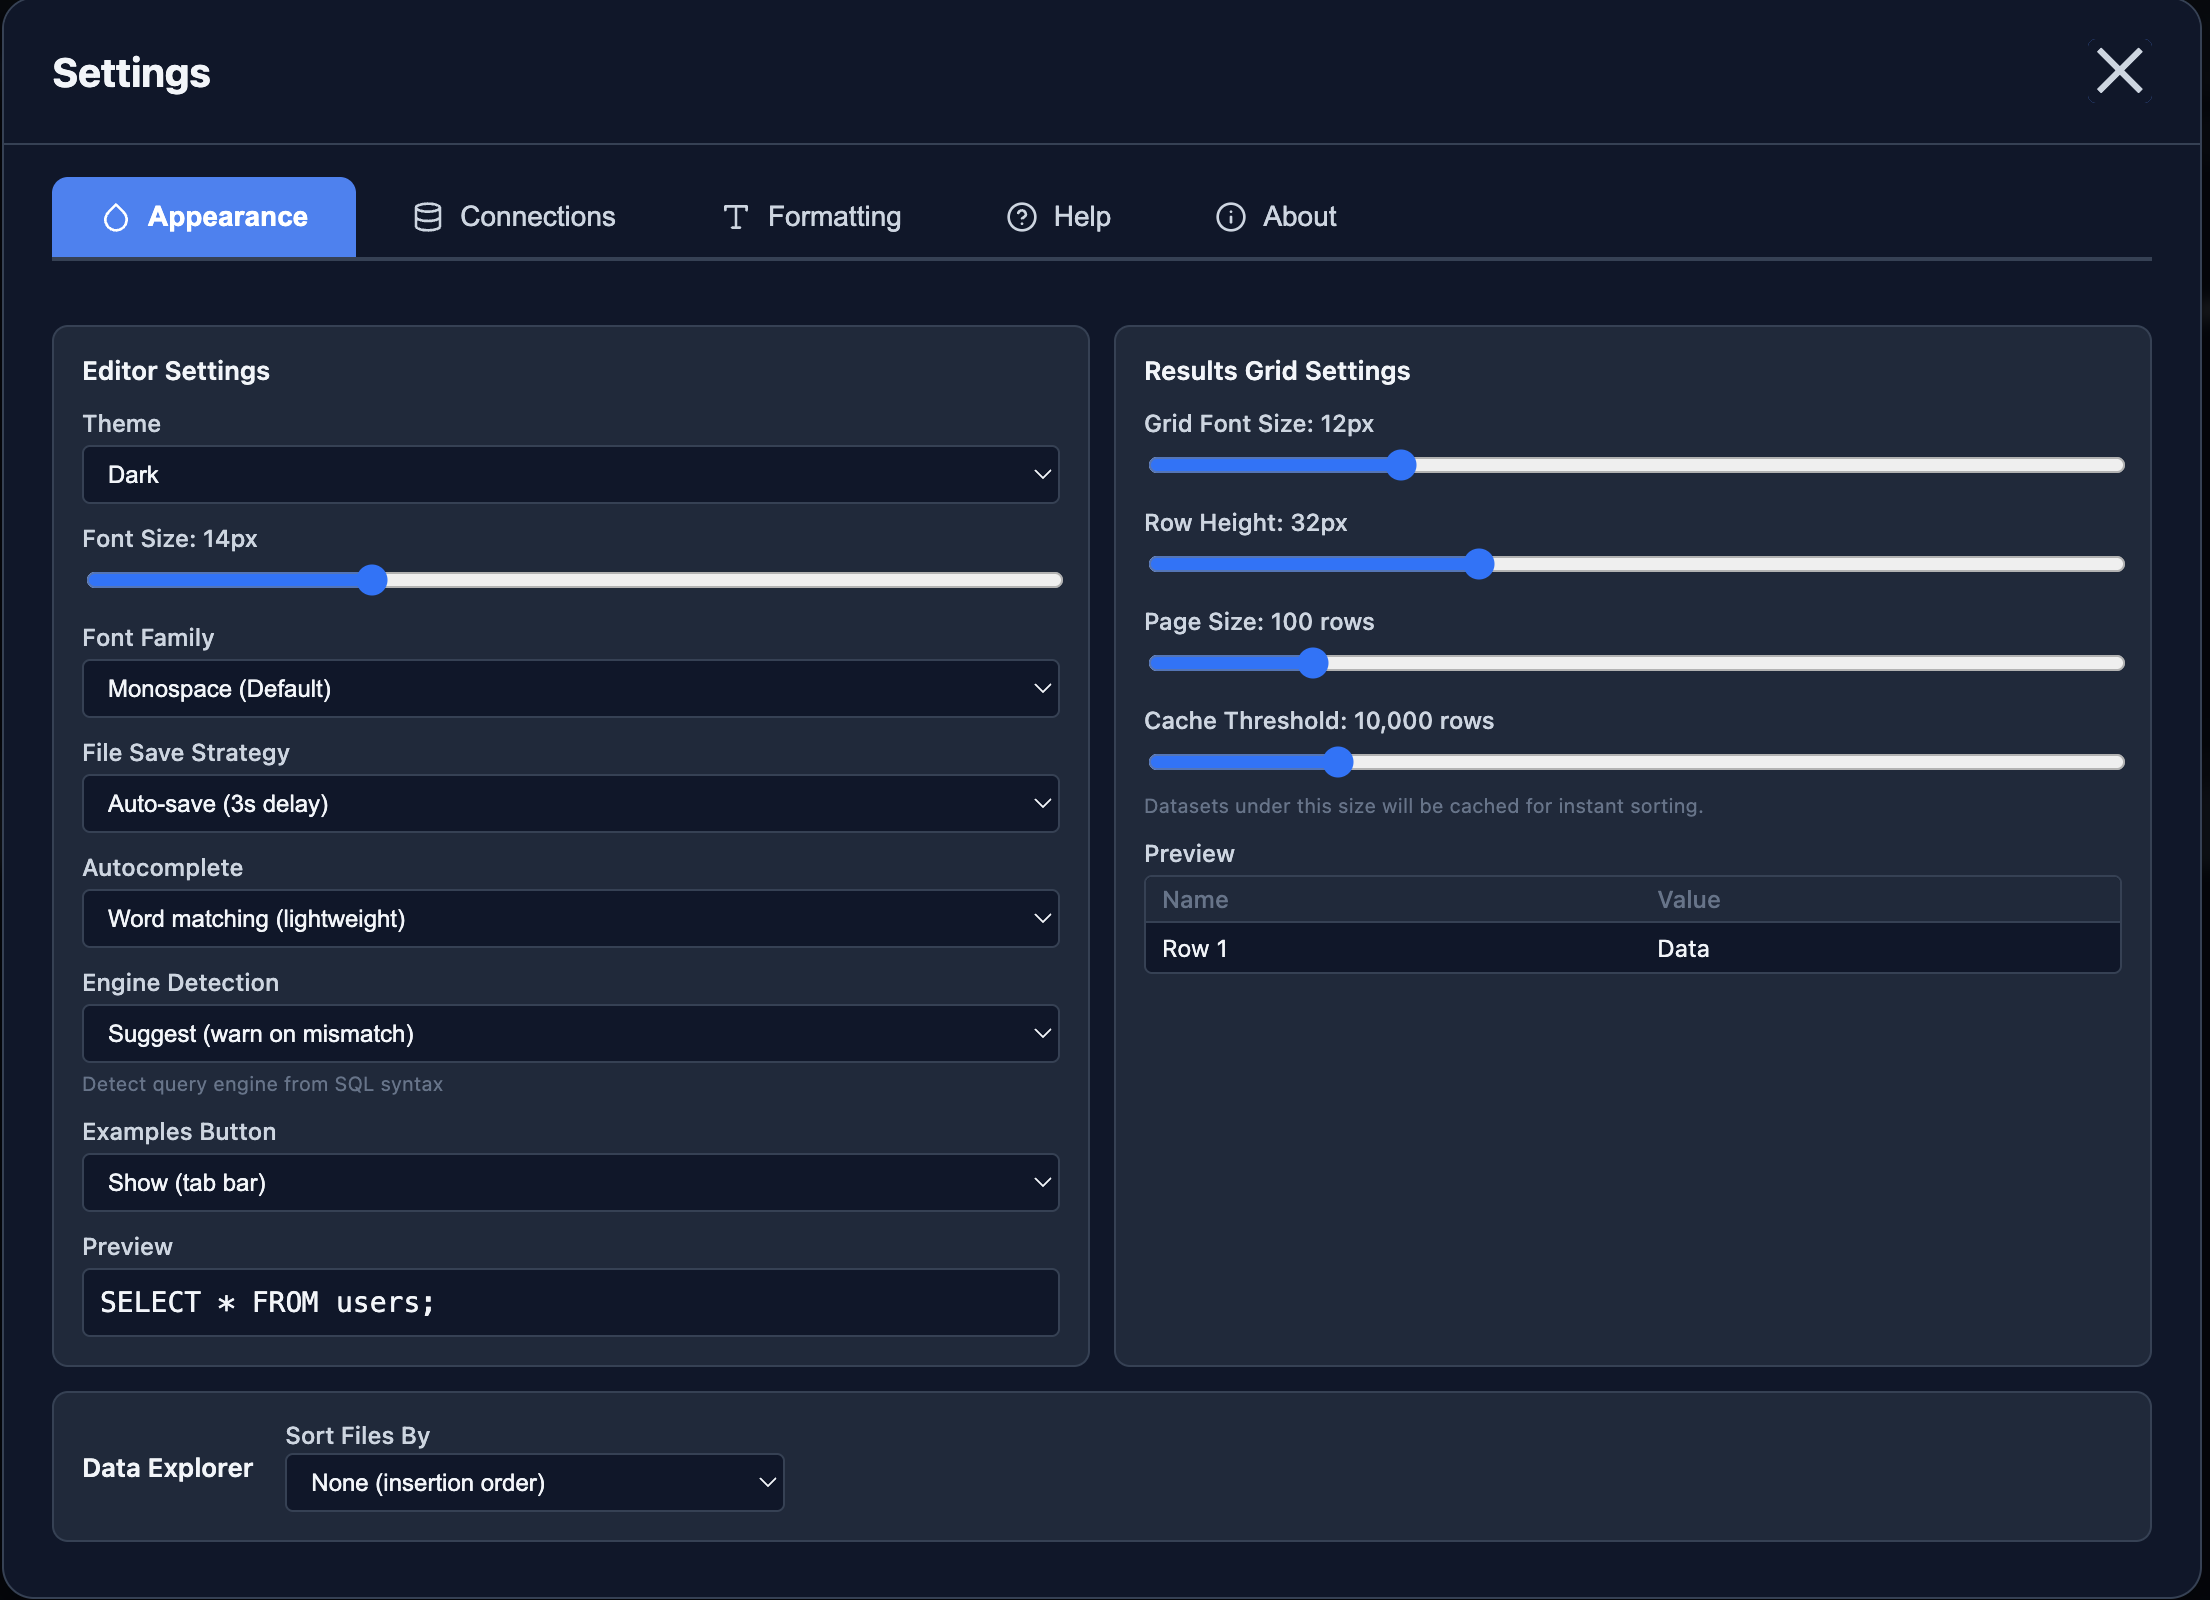Open the Font Family dropdown

pyautogui.click(x=570, y=688)
